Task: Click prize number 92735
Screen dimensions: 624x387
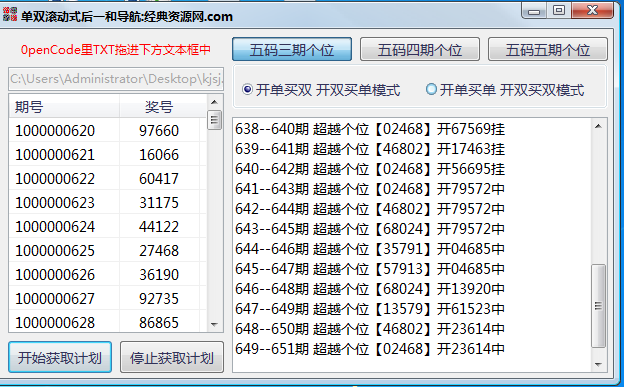Action: 159,299
